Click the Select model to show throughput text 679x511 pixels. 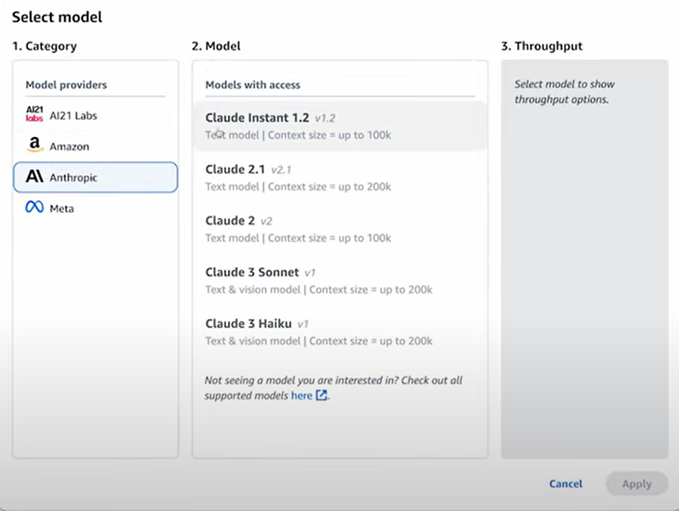coord(565,92)
